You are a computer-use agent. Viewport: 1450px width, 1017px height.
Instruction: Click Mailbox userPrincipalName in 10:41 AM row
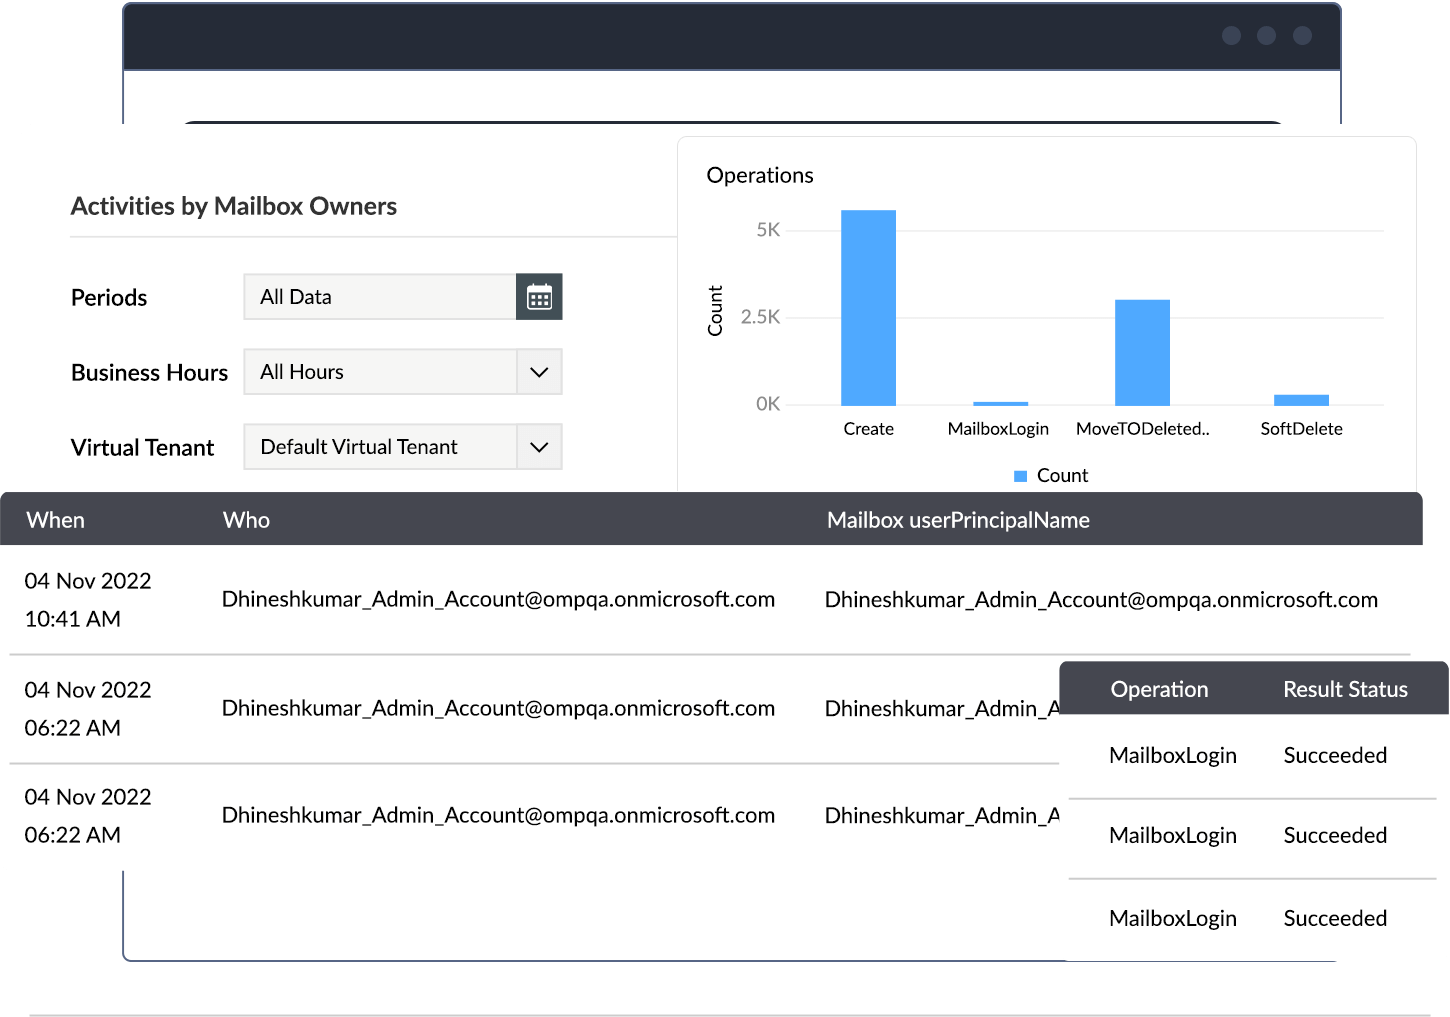coord(1101,599)
